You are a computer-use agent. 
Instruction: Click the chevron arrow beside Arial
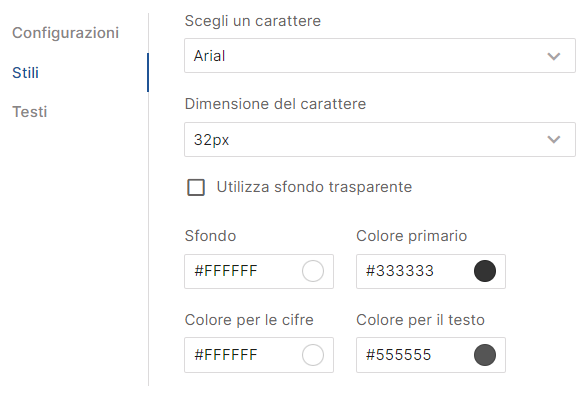[x=554, y=56]
